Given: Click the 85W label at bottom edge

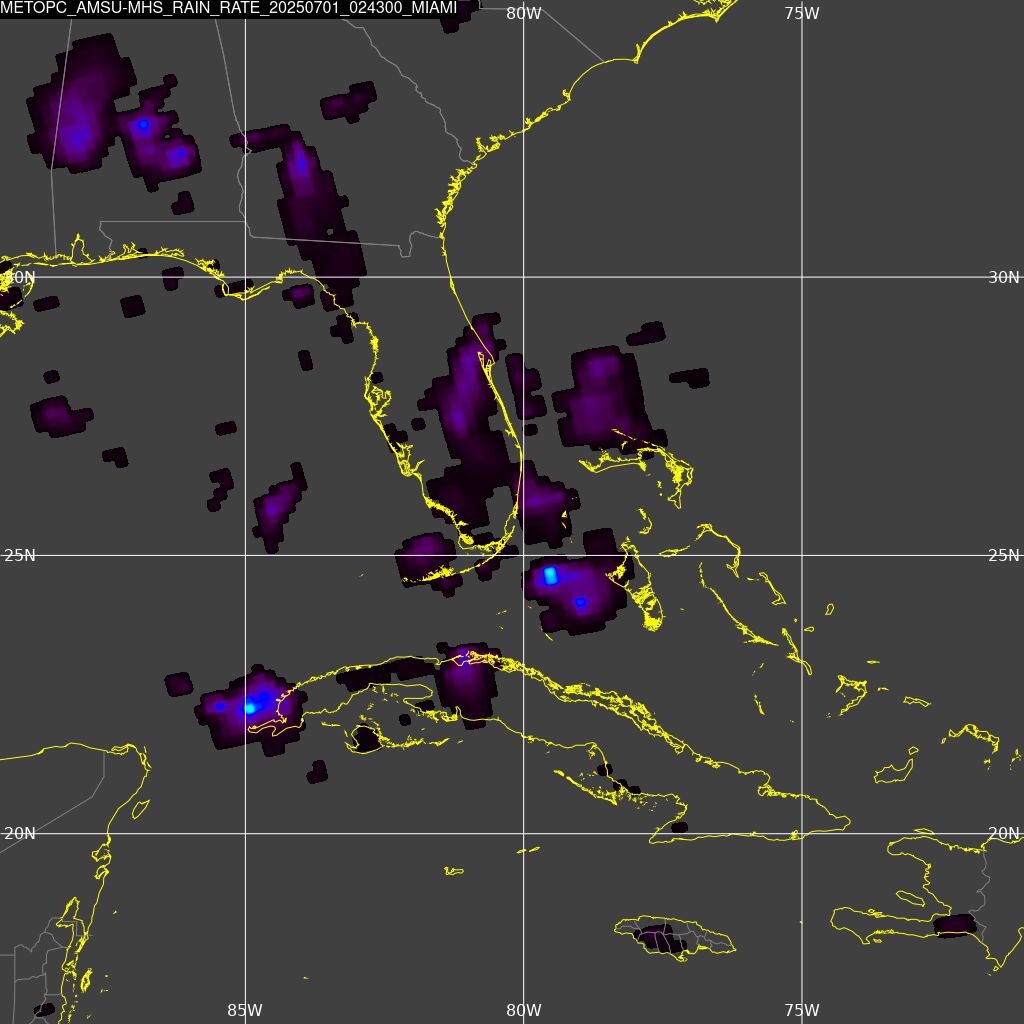Looking at the screenshot, I should tap(245, 1010).
